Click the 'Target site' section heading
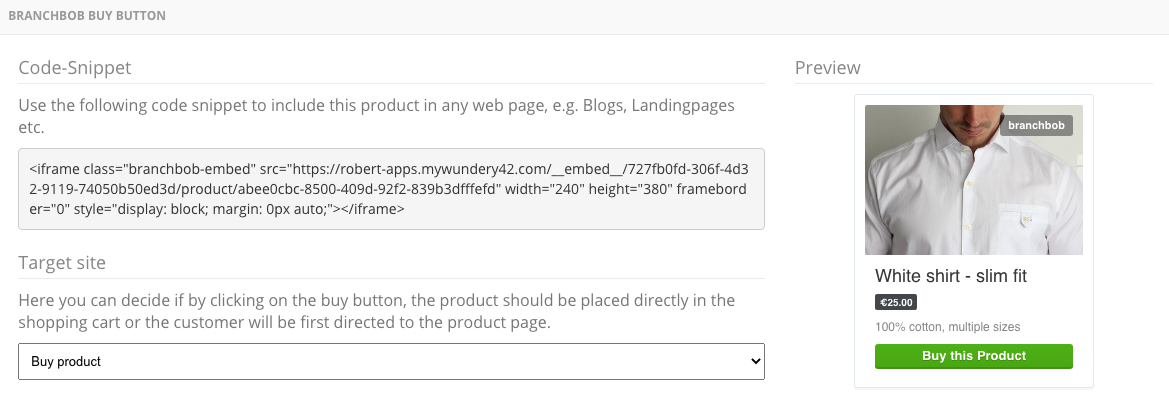Viewport: 1169px width, 393px height. (x=62, y=262)
